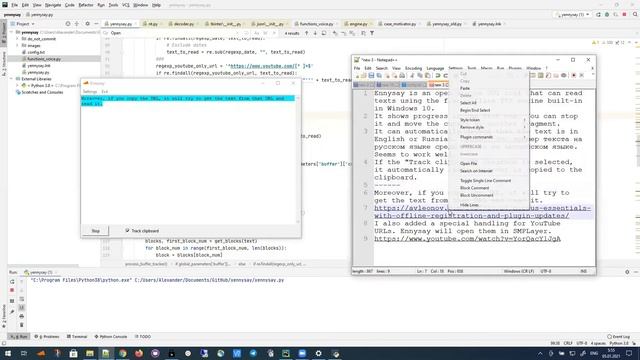This screenshot has width=640, height=360.
Task: Open PyCharm Navigate menu
Action: [x=53, y=5]
